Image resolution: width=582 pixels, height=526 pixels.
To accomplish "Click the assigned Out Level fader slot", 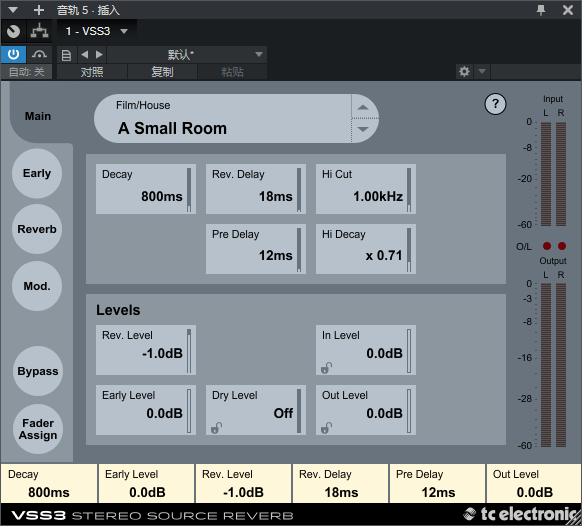I will tap(534, 483).
